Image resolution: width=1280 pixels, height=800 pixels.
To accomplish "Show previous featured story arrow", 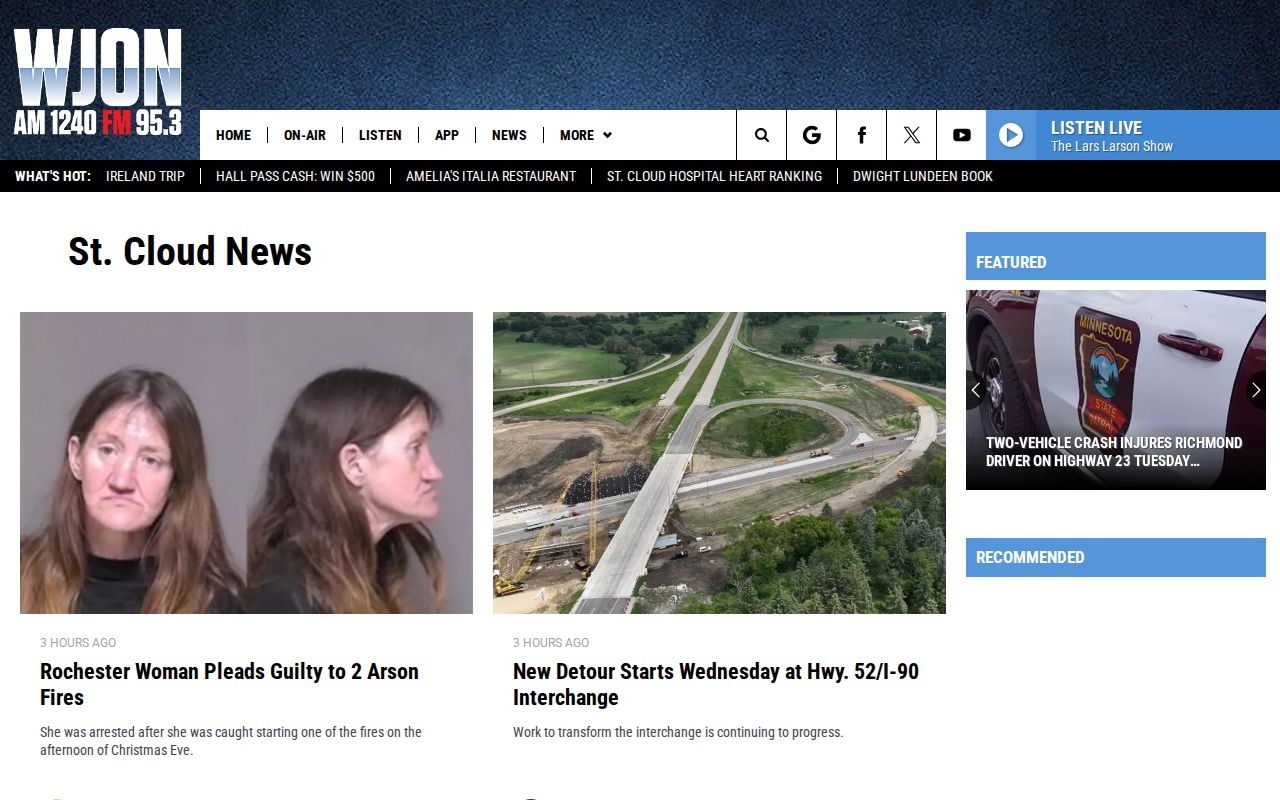I will point(976,390).
